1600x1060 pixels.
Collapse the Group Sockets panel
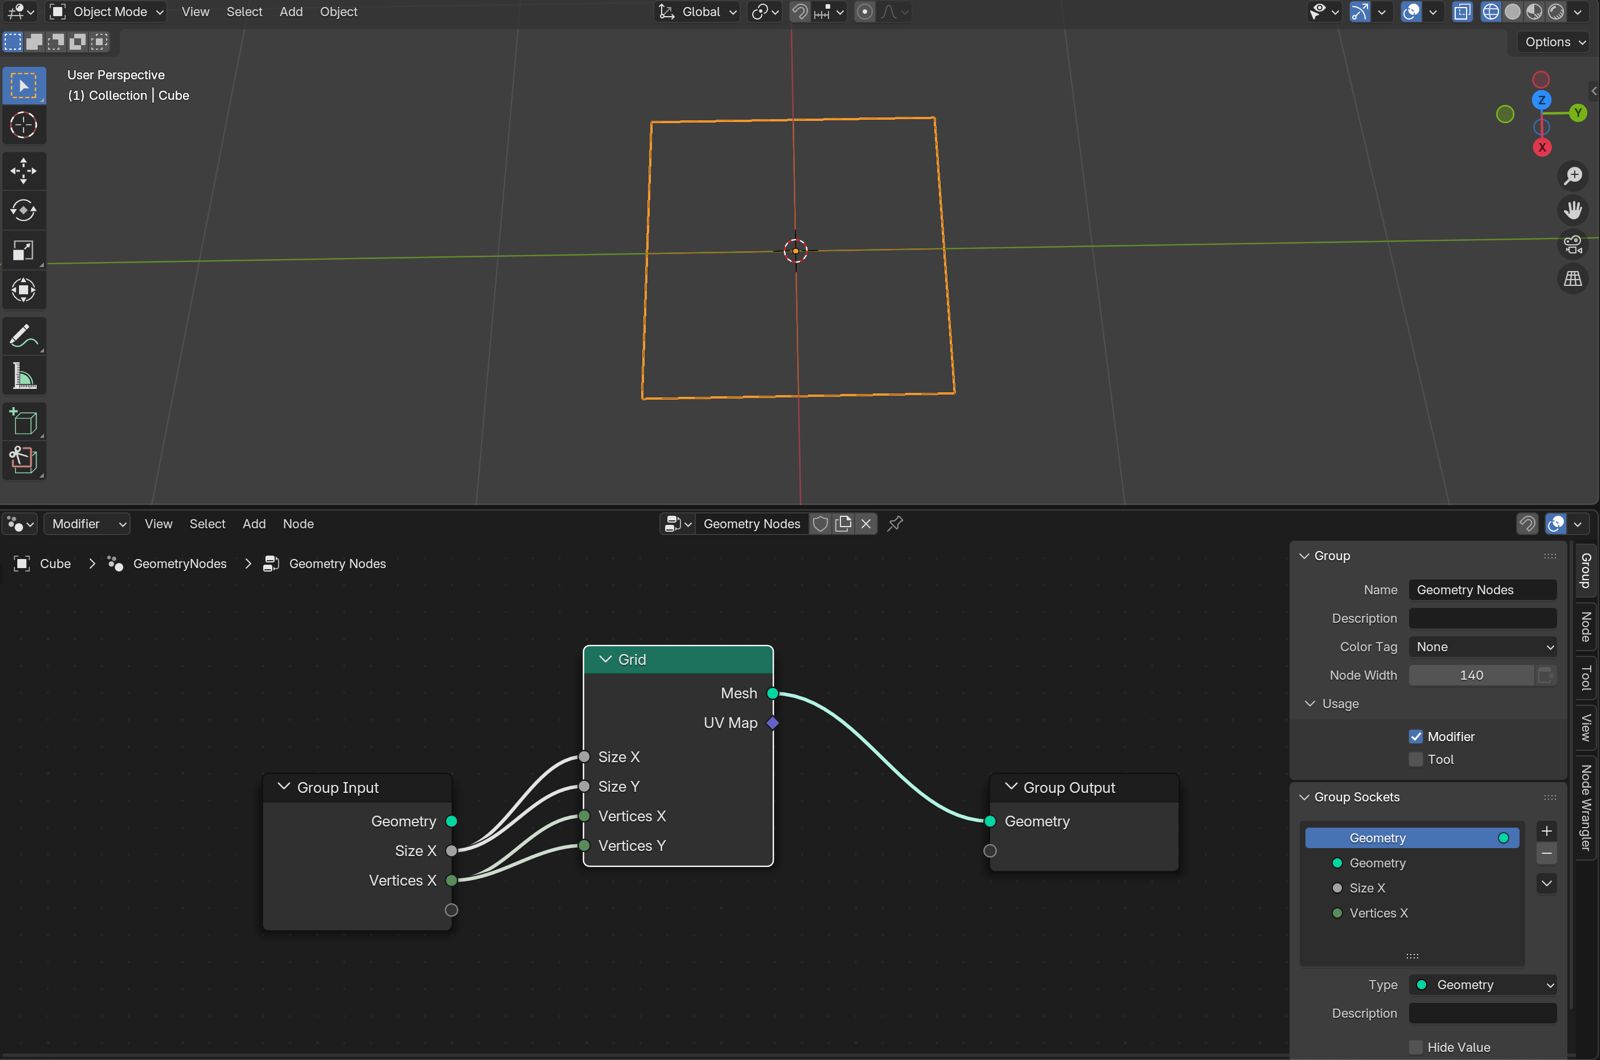pos(1304,797)
